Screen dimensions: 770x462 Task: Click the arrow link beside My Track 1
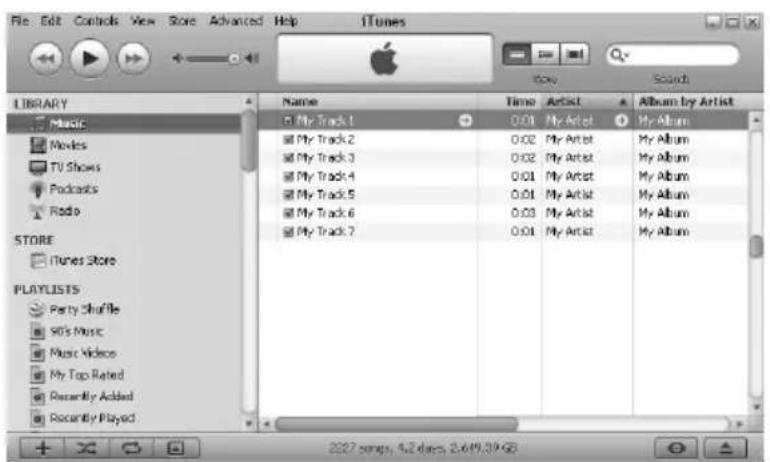[x=465, y=120]
